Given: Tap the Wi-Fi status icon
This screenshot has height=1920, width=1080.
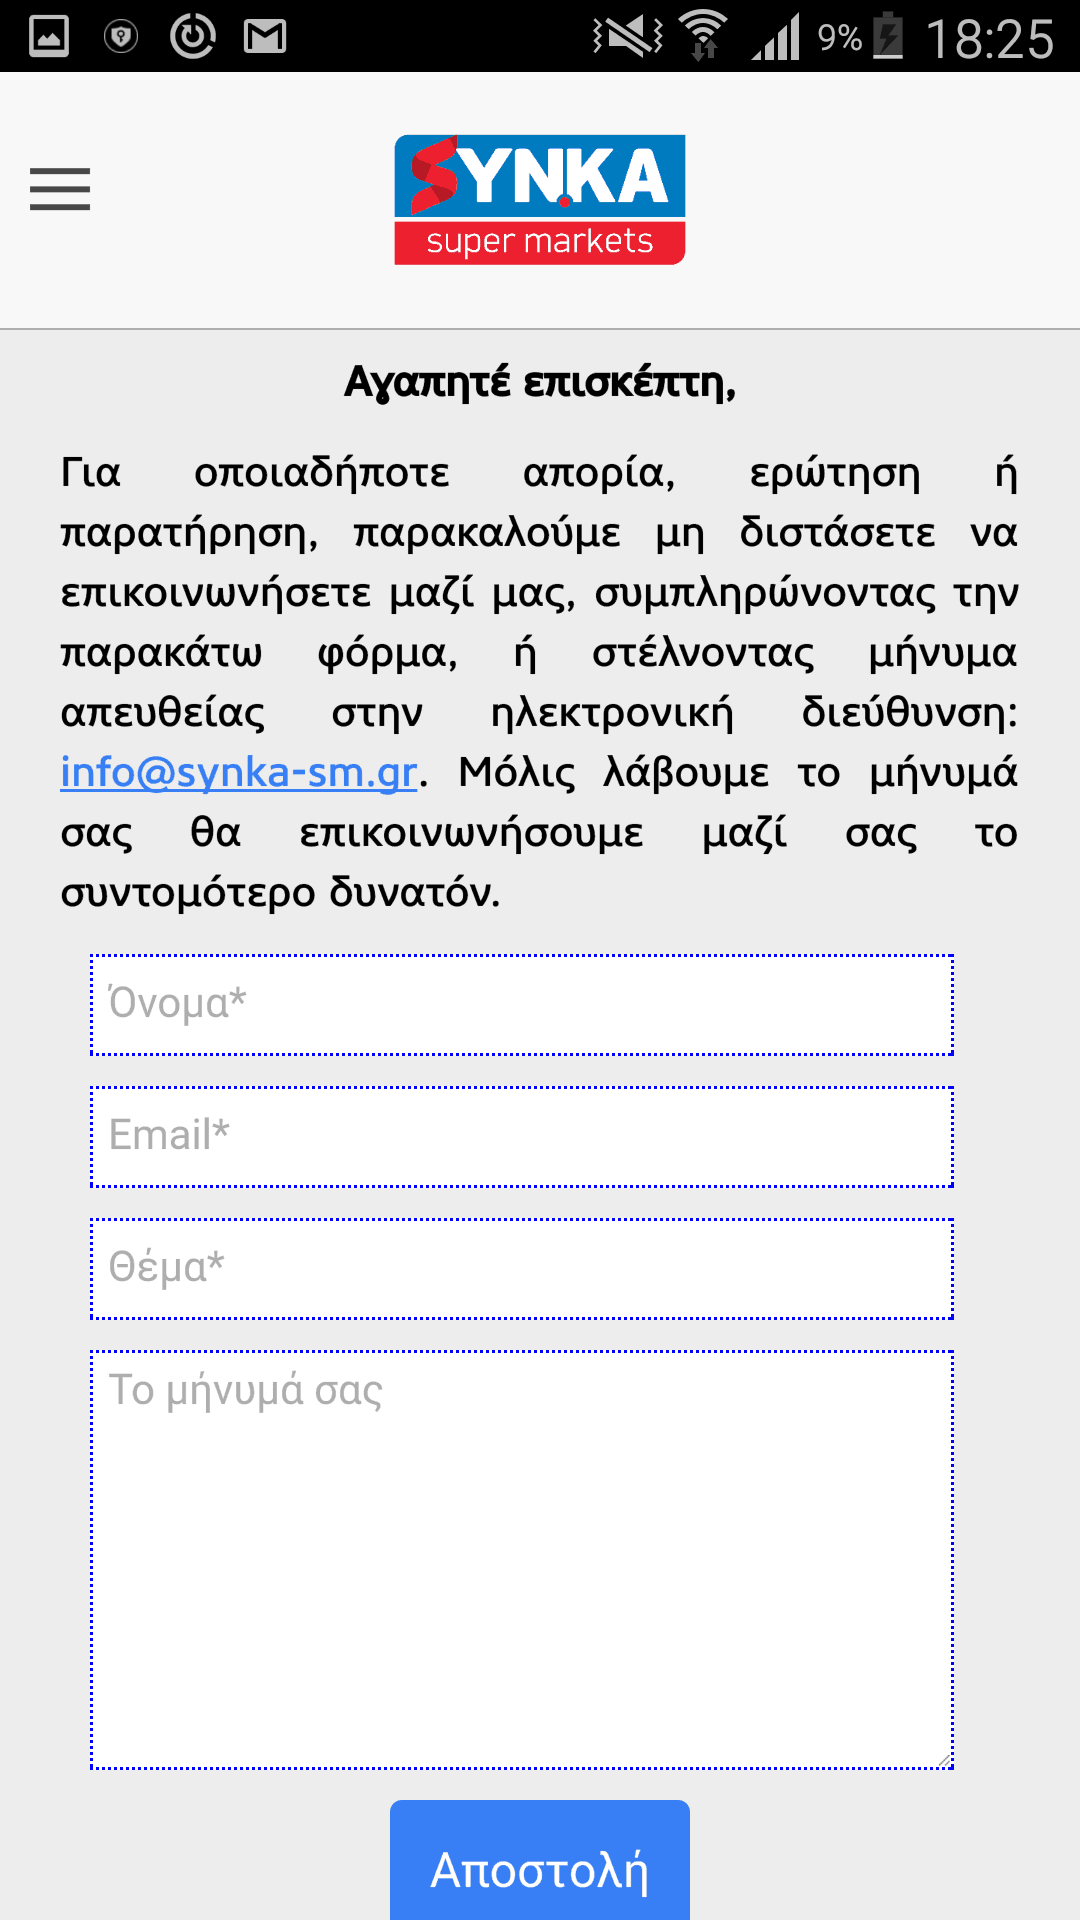Looking at the screenshot, I should pyautogui.click(x=704, y=35).
